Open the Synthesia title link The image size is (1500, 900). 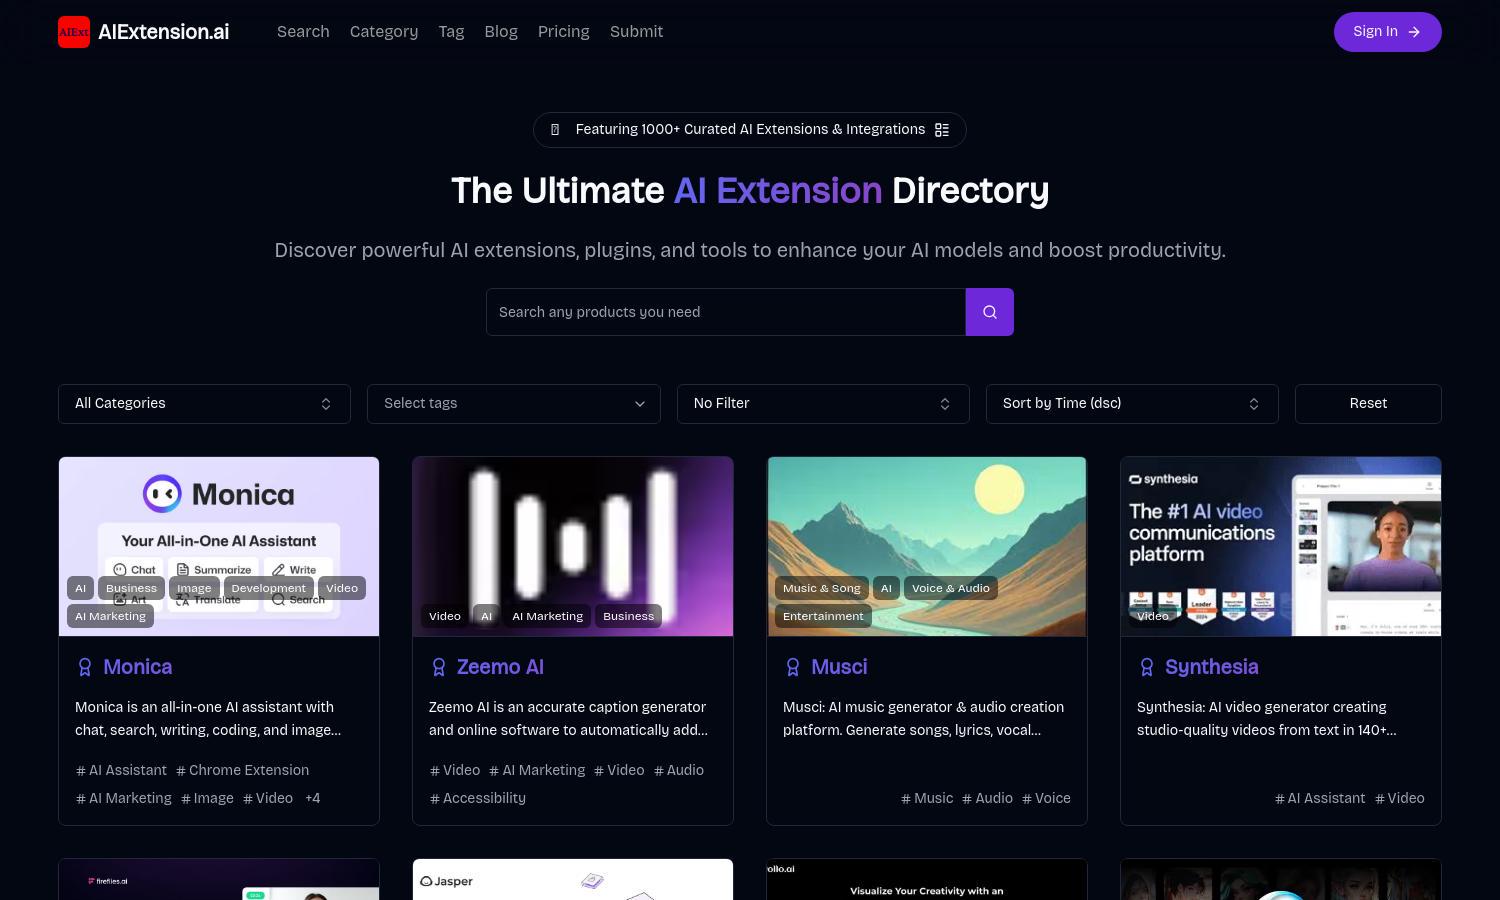1212,667
